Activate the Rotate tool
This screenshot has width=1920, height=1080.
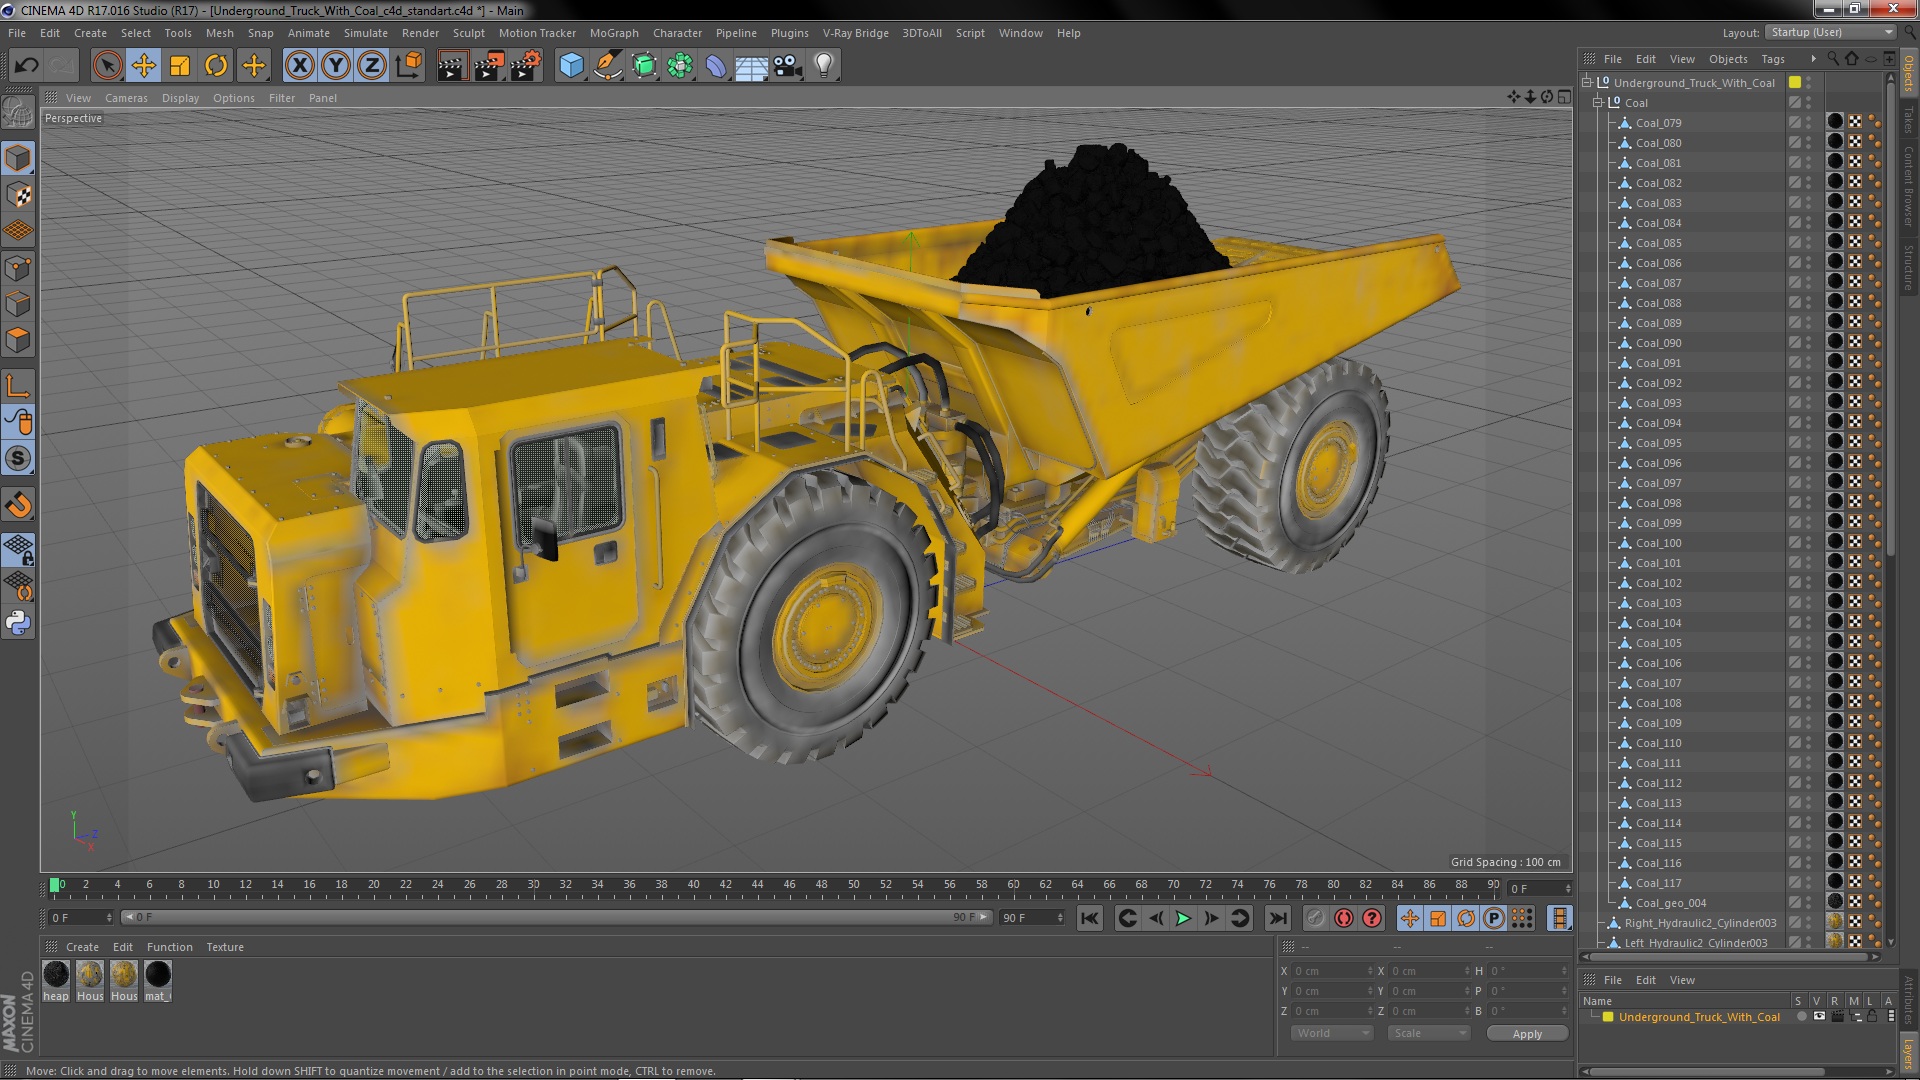[x=216, y=66]
